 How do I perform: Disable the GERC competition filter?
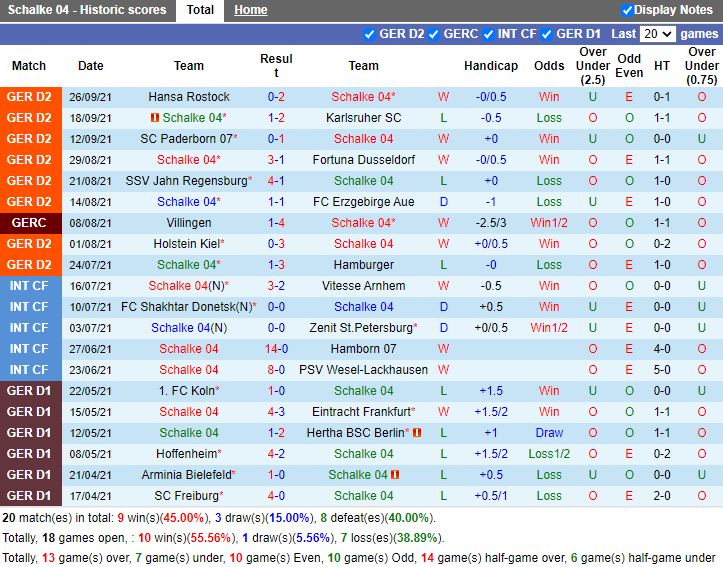(434, 34)
